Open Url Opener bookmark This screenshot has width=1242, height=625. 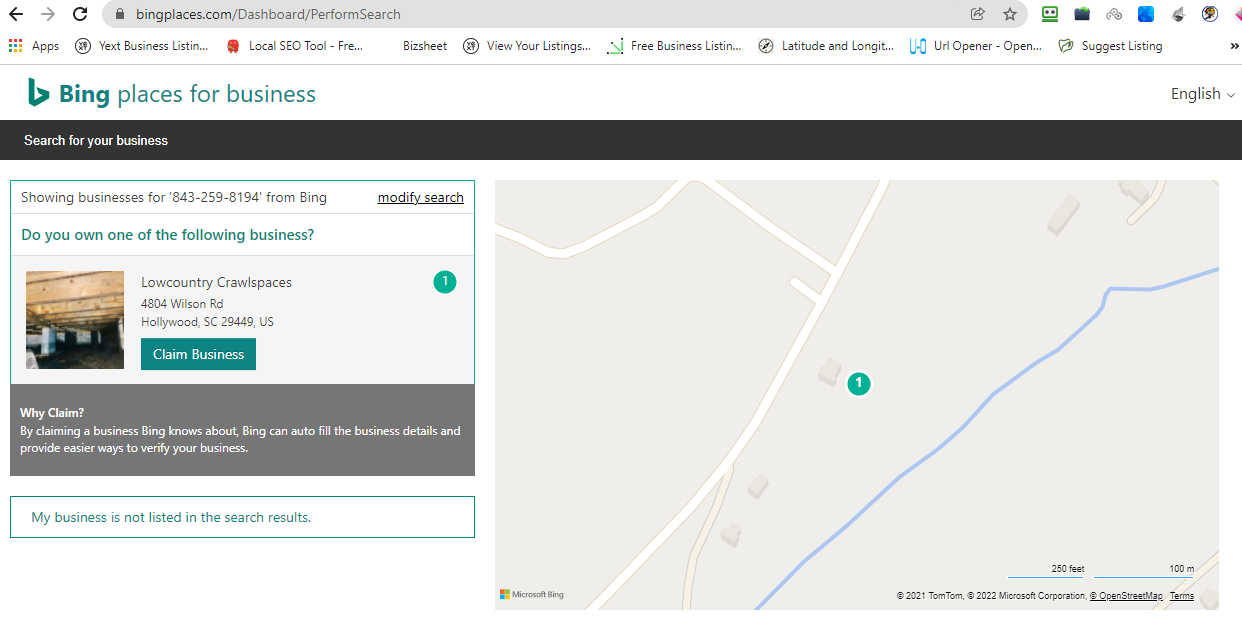(976, 46)
